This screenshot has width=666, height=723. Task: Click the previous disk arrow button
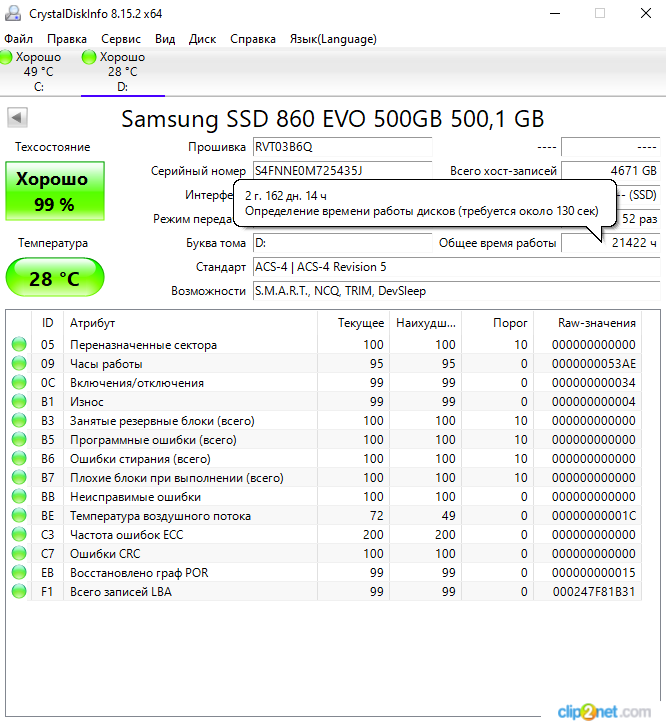click(x=17, y=118)
